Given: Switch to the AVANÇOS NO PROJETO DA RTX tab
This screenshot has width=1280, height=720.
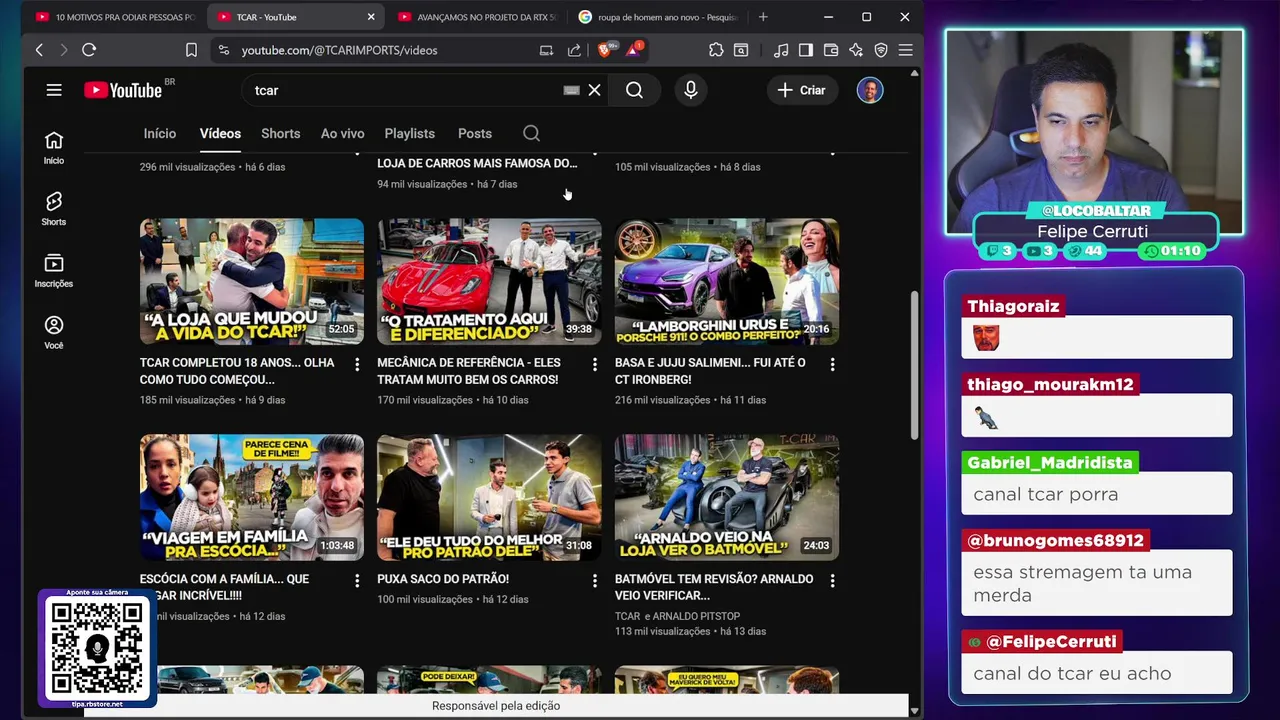Looking at the screenshot, I should pos(476,17).
